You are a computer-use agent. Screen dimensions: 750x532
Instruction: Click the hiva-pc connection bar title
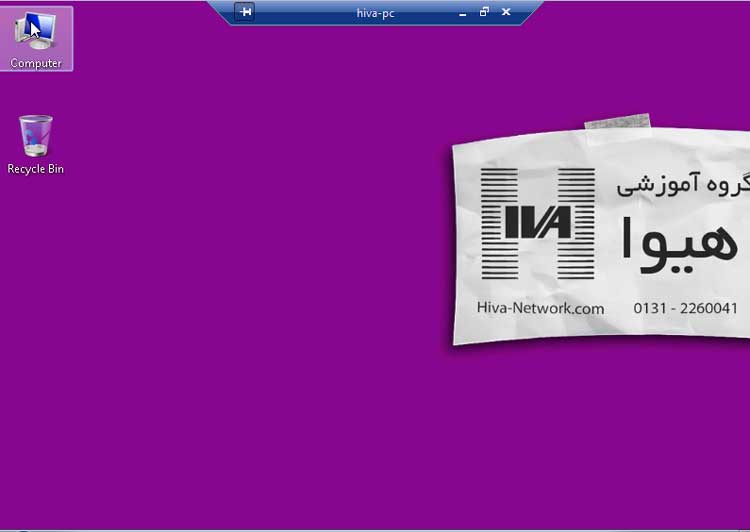coord(375,13)
